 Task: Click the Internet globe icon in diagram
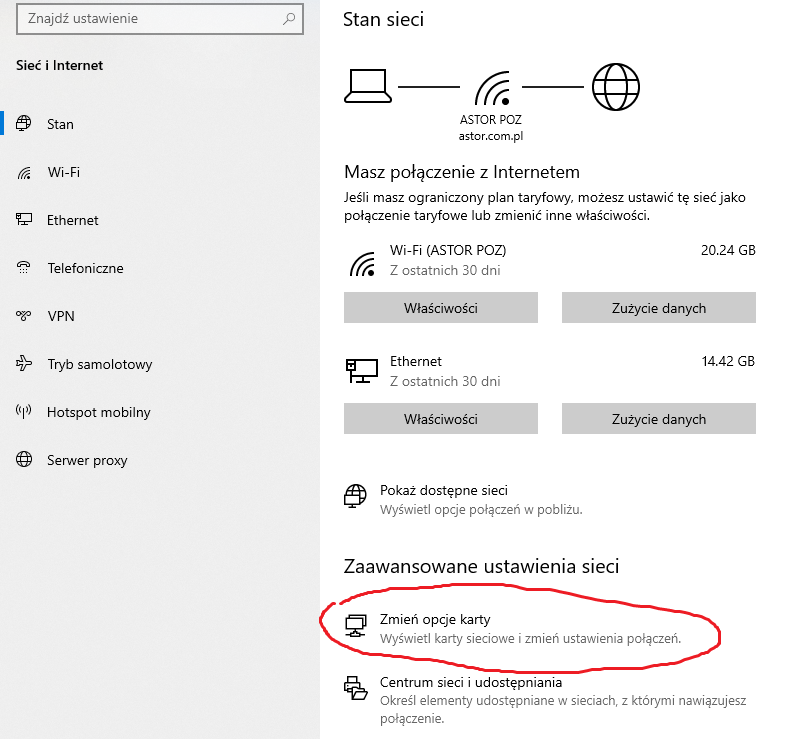click(x=615, y=87)
